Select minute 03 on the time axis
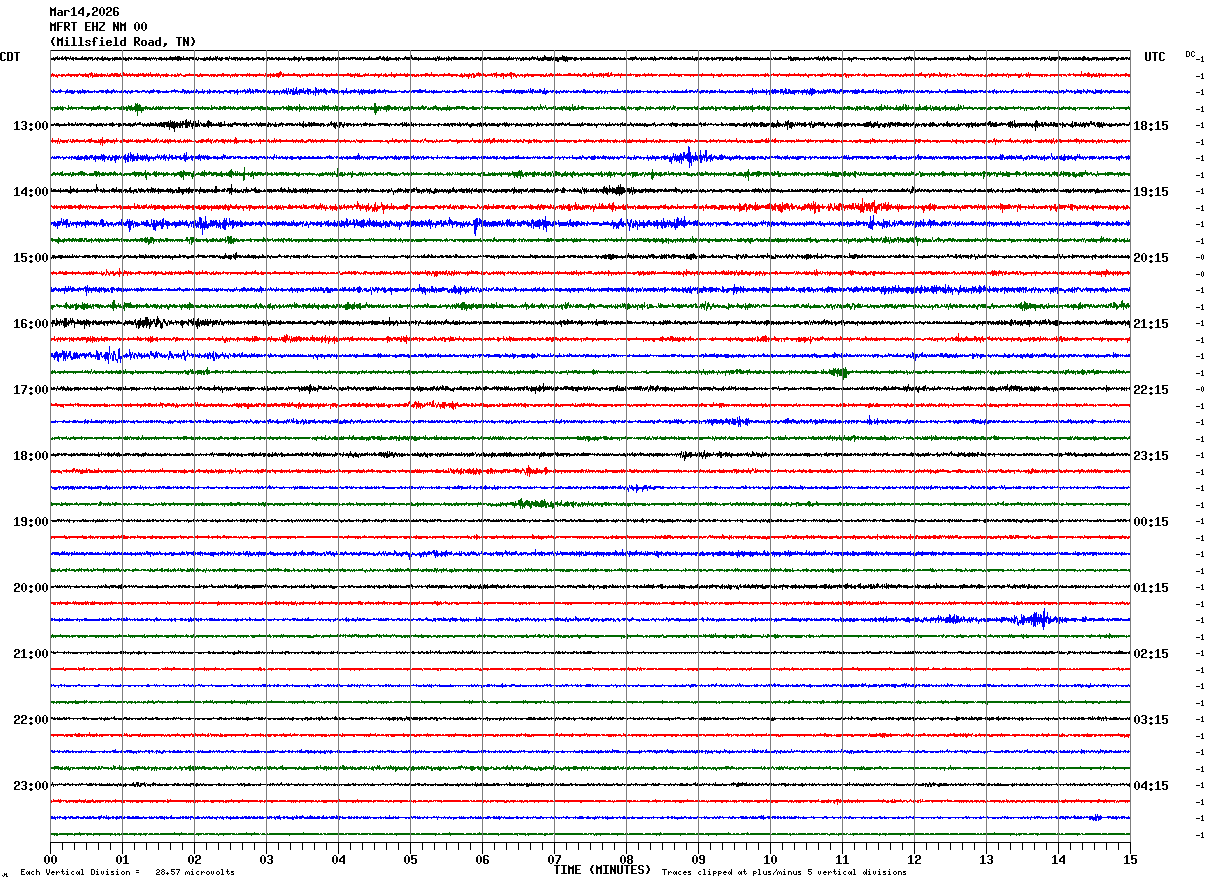Screen dimensions: 1210x886 pos(266,860)
